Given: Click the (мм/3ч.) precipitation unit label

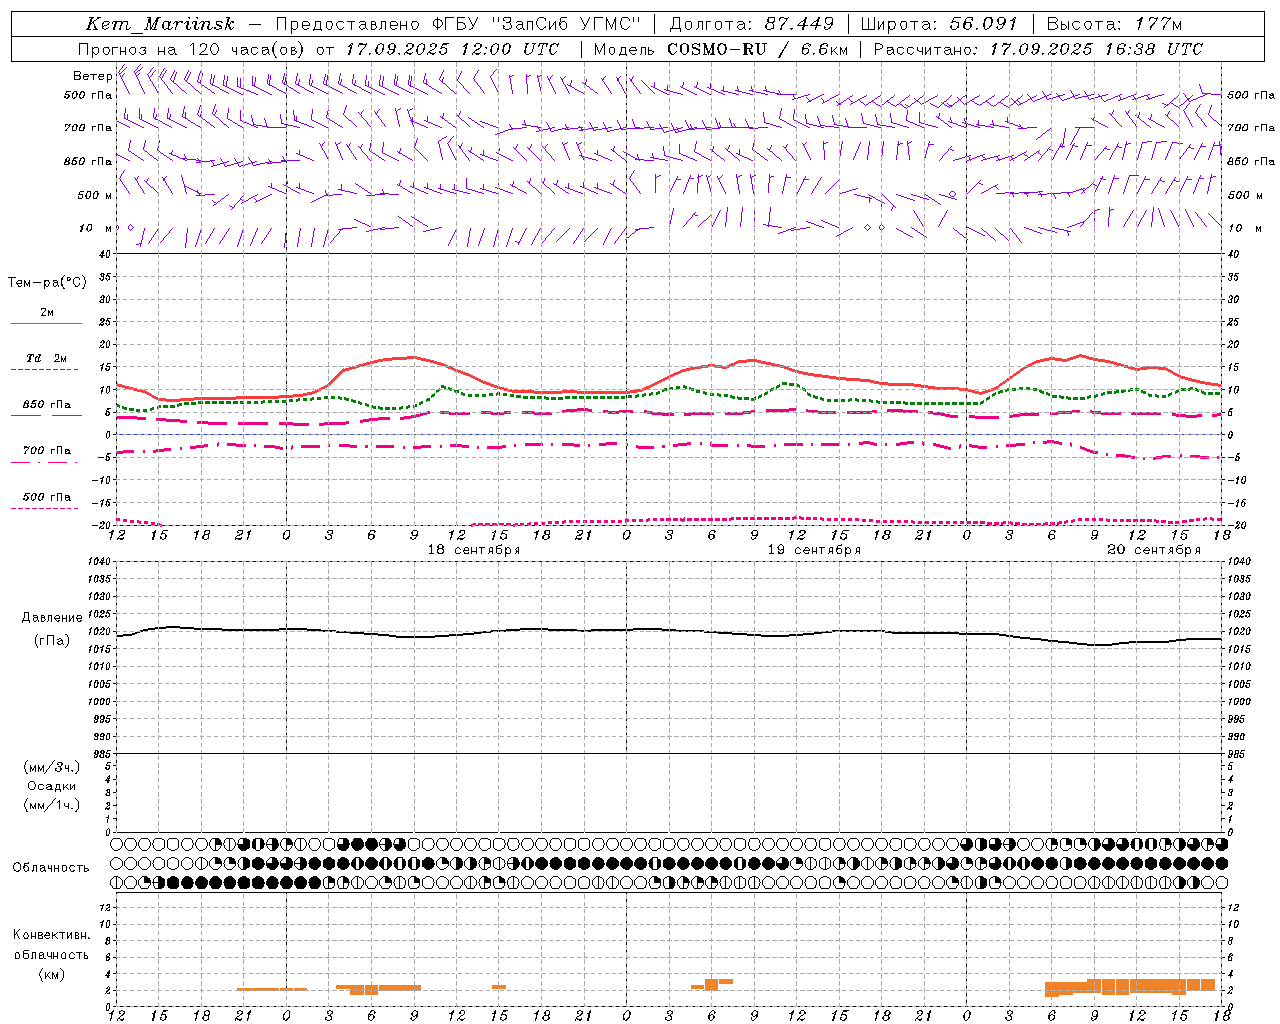Looking at the screenshot, I should (x=52, y=768).
